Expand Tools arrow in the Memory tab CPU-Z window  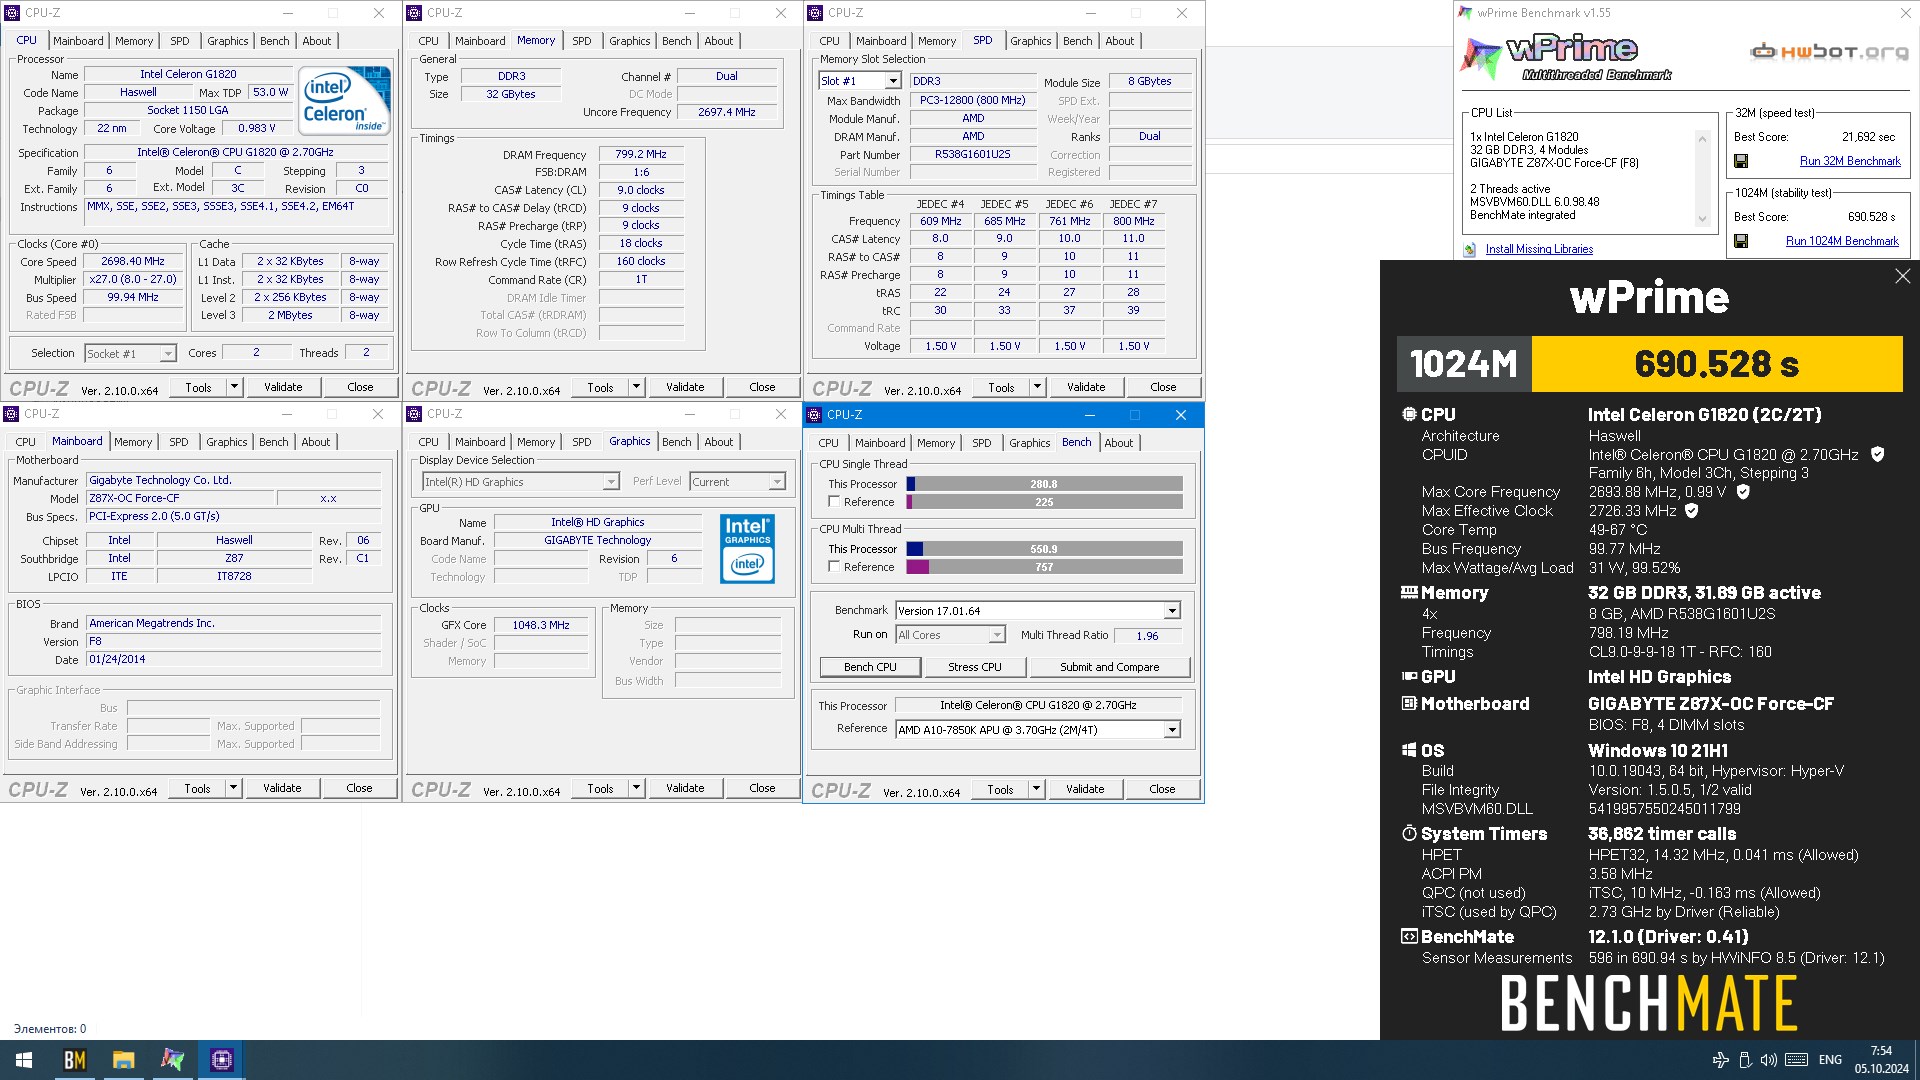click(636, 387)
